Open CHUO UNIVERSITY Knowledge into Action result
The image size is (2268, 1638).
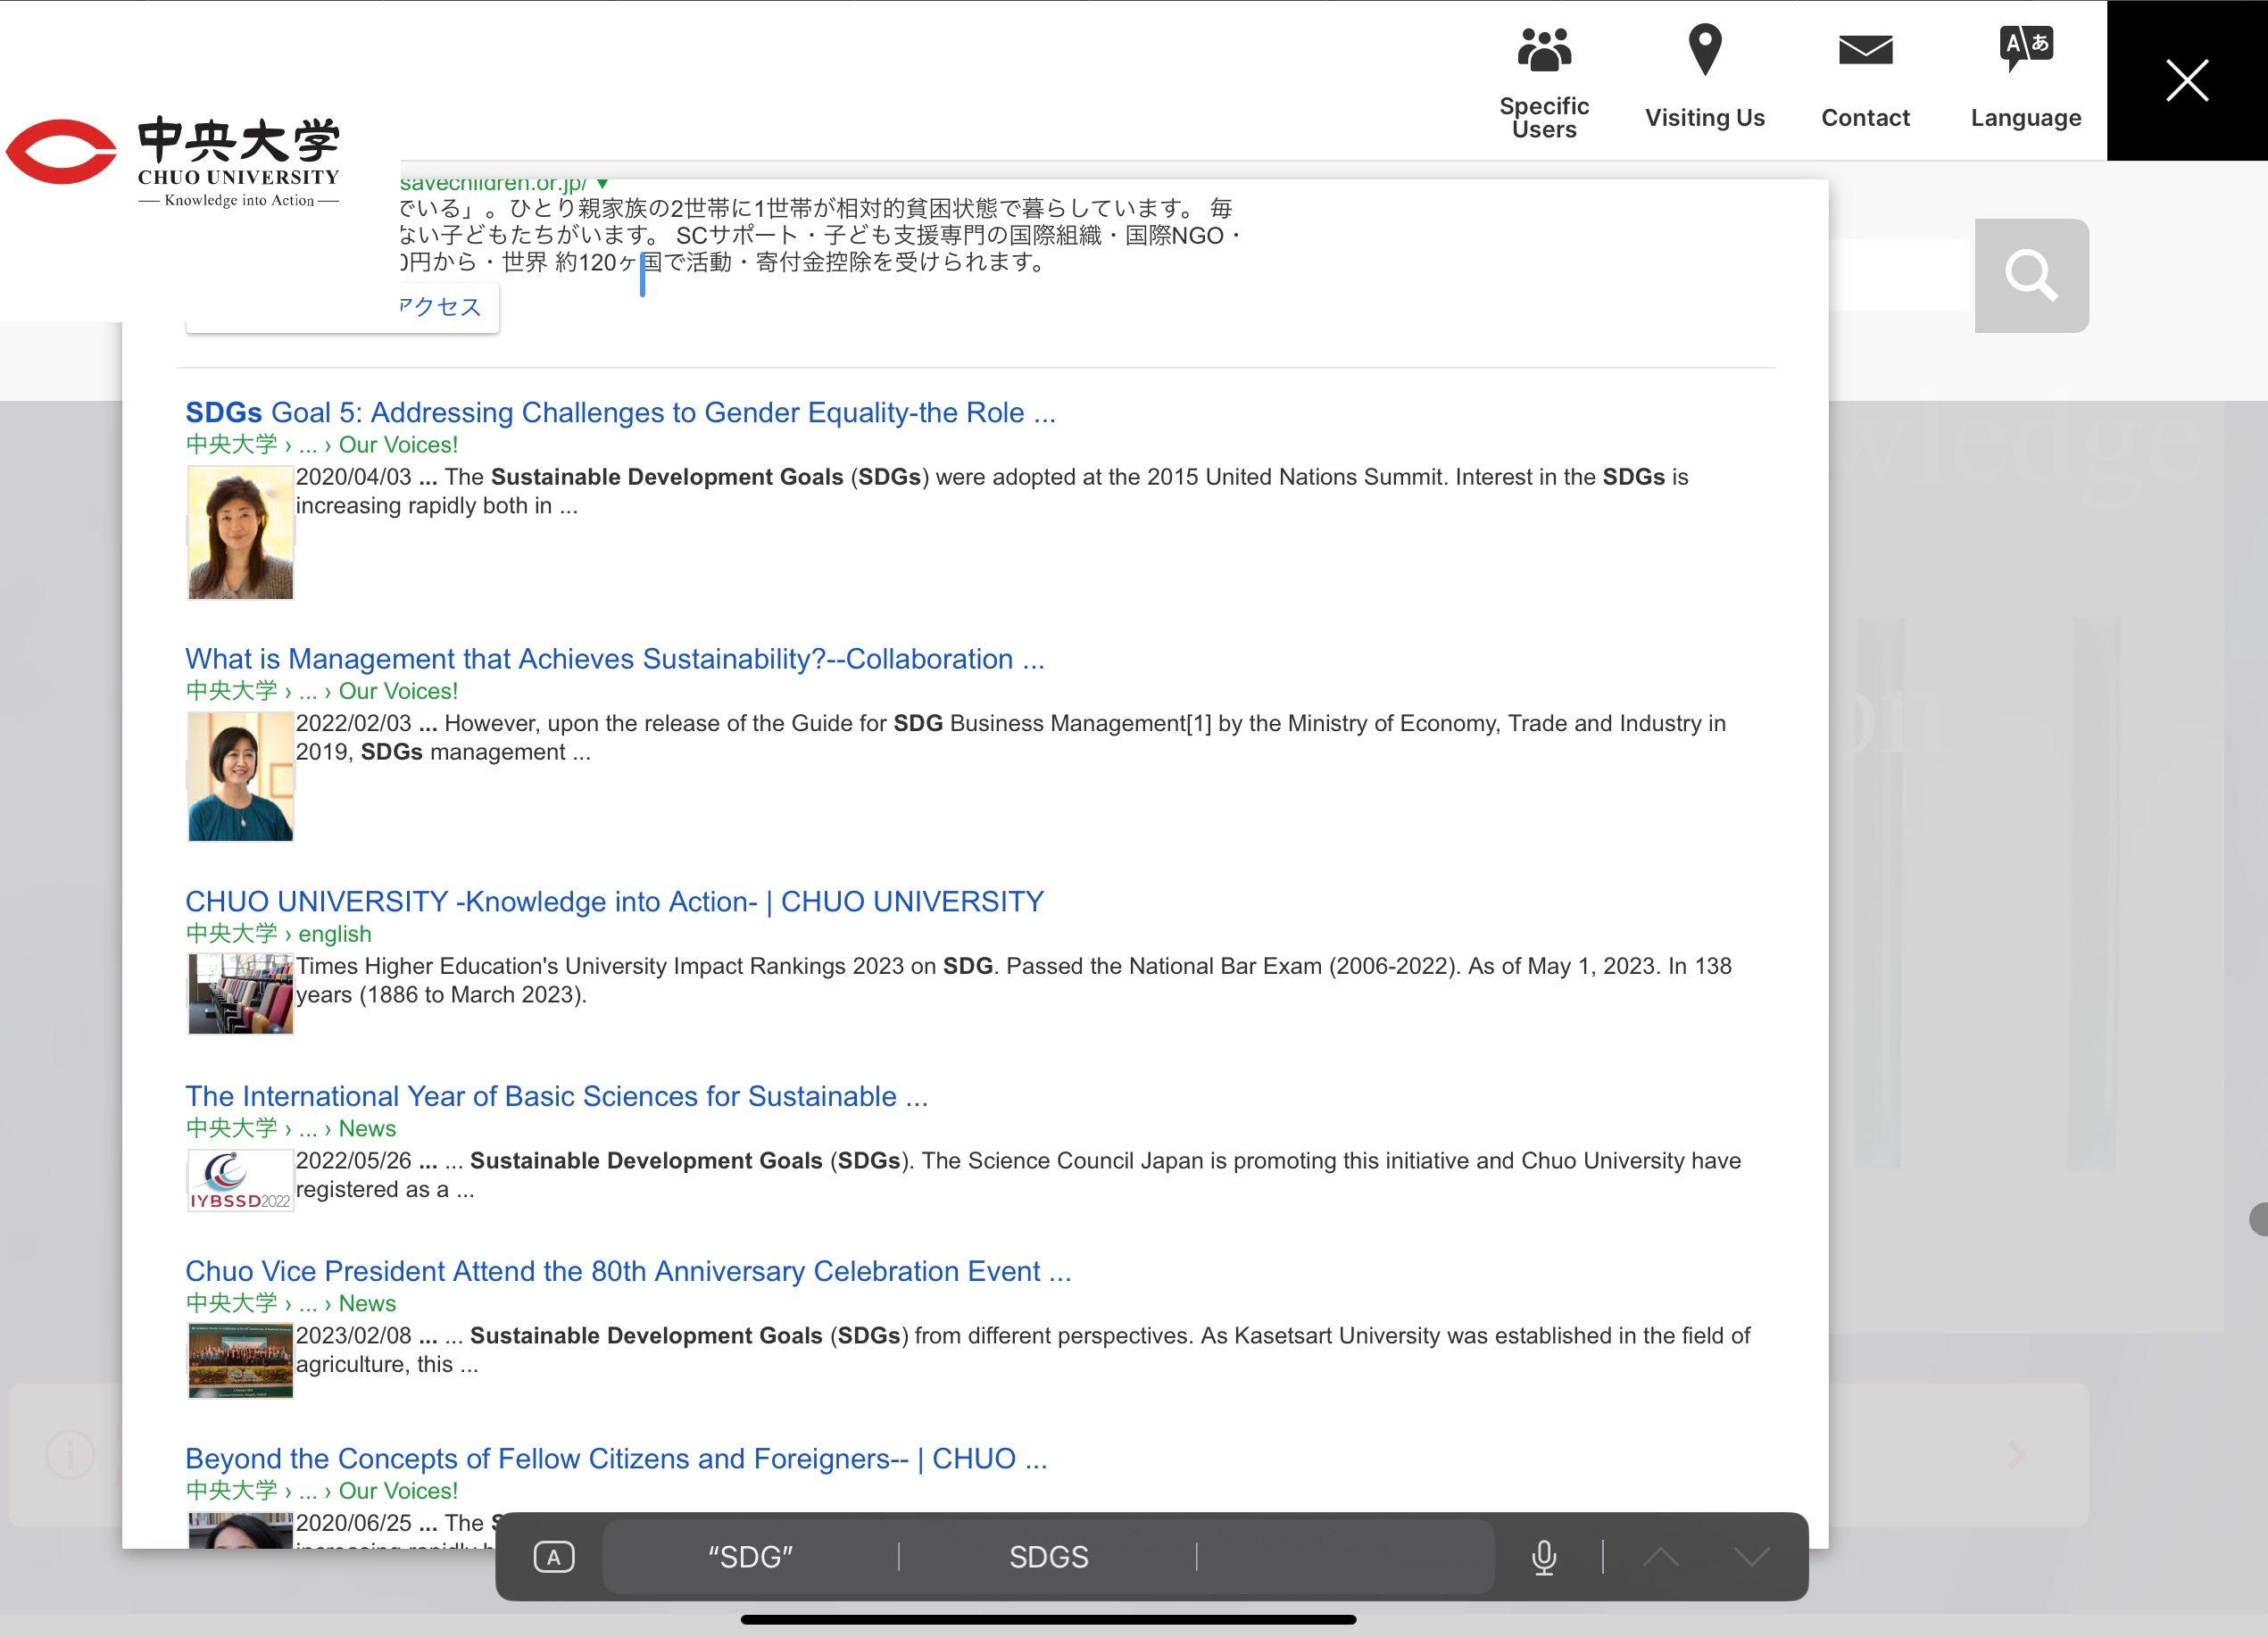coord(614,901)
